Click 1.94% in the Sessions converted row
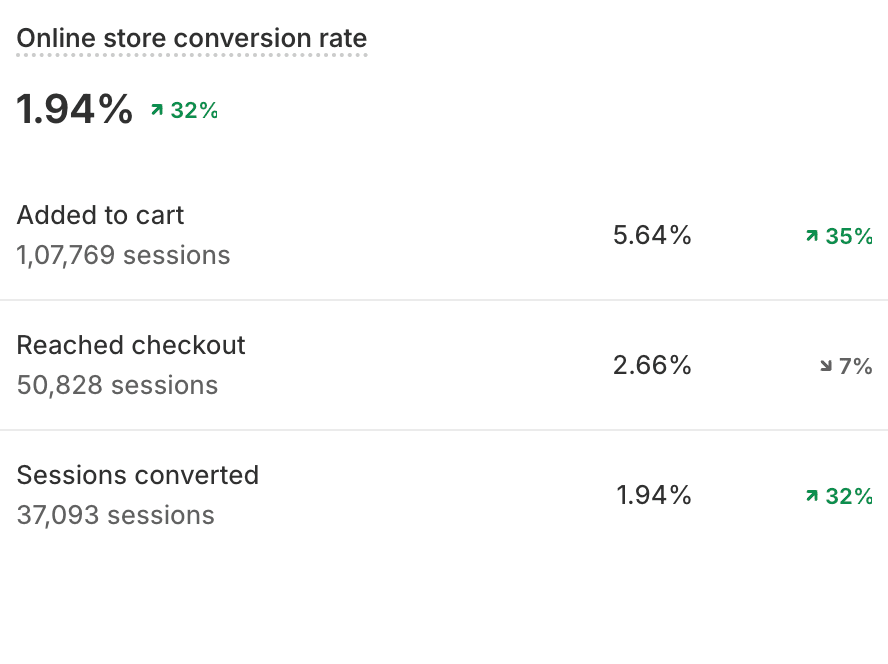Image resolution: width=888 pixels, height=664 pixels. click(654, 495)
